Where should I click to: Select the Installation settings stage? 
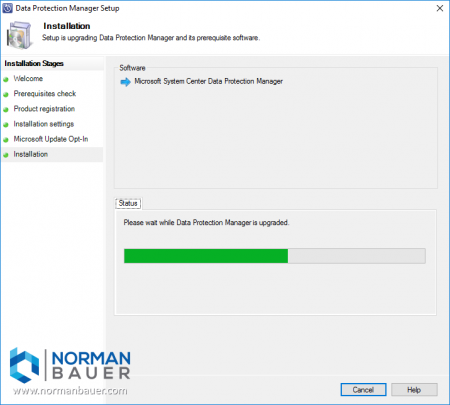[44, 124]
